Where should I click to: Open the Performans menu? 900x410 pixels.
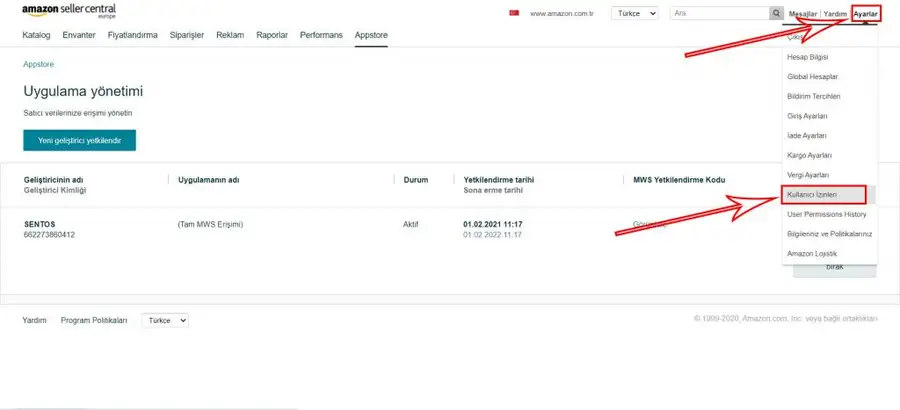coord(321,35)
